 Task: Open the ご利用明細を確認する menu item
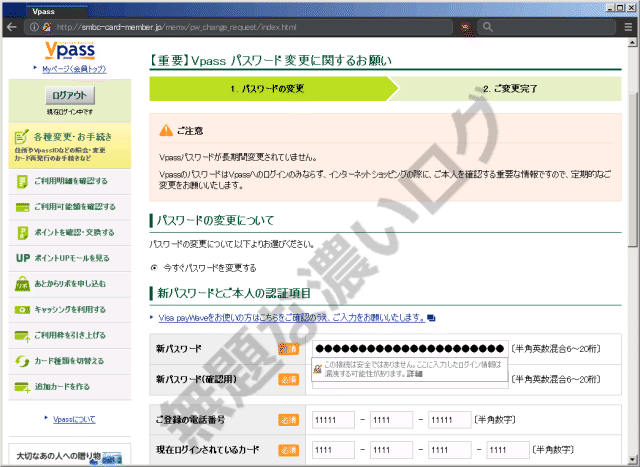tap(70, 181)
